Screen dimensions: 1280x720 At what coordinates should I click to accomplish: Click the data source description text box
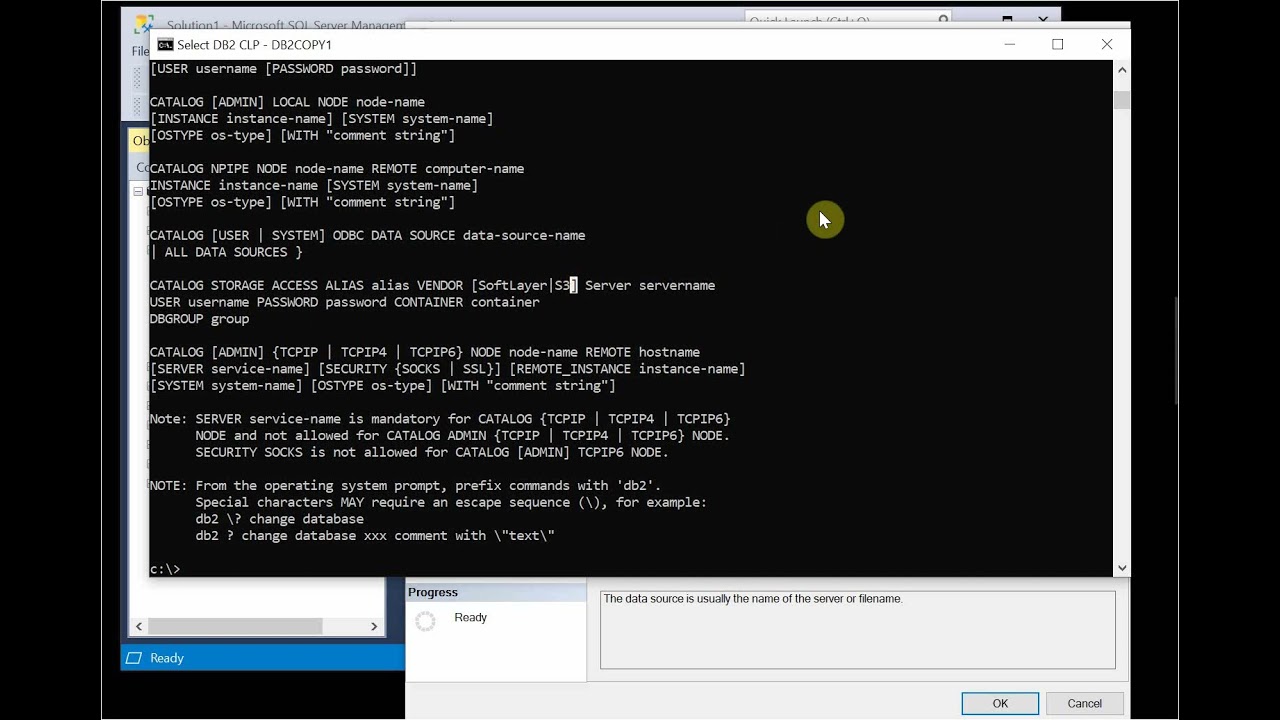[858, 629]
